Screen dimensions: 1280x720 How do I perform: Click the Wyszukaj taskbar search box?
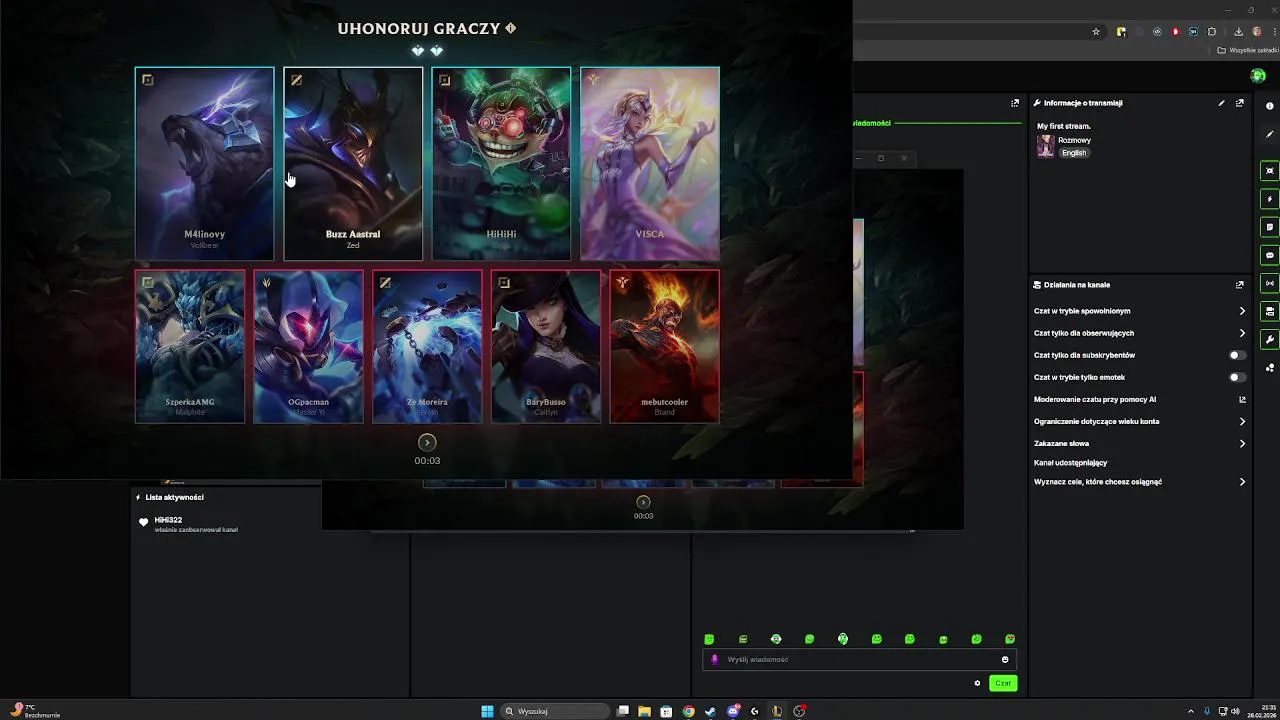pos(555,711)
